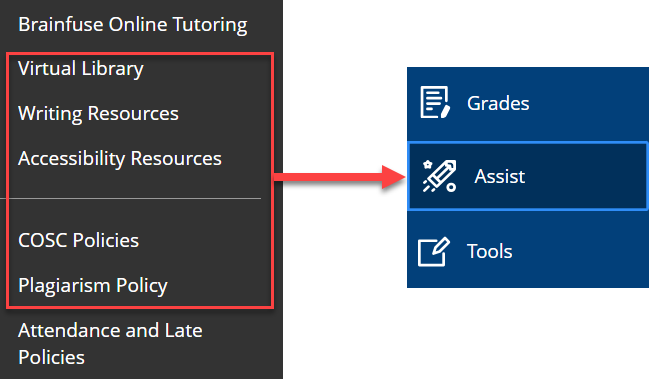649x380 pixels.
Task: Open the Plagiarism Policy link
Action: [x=93, y=286]
